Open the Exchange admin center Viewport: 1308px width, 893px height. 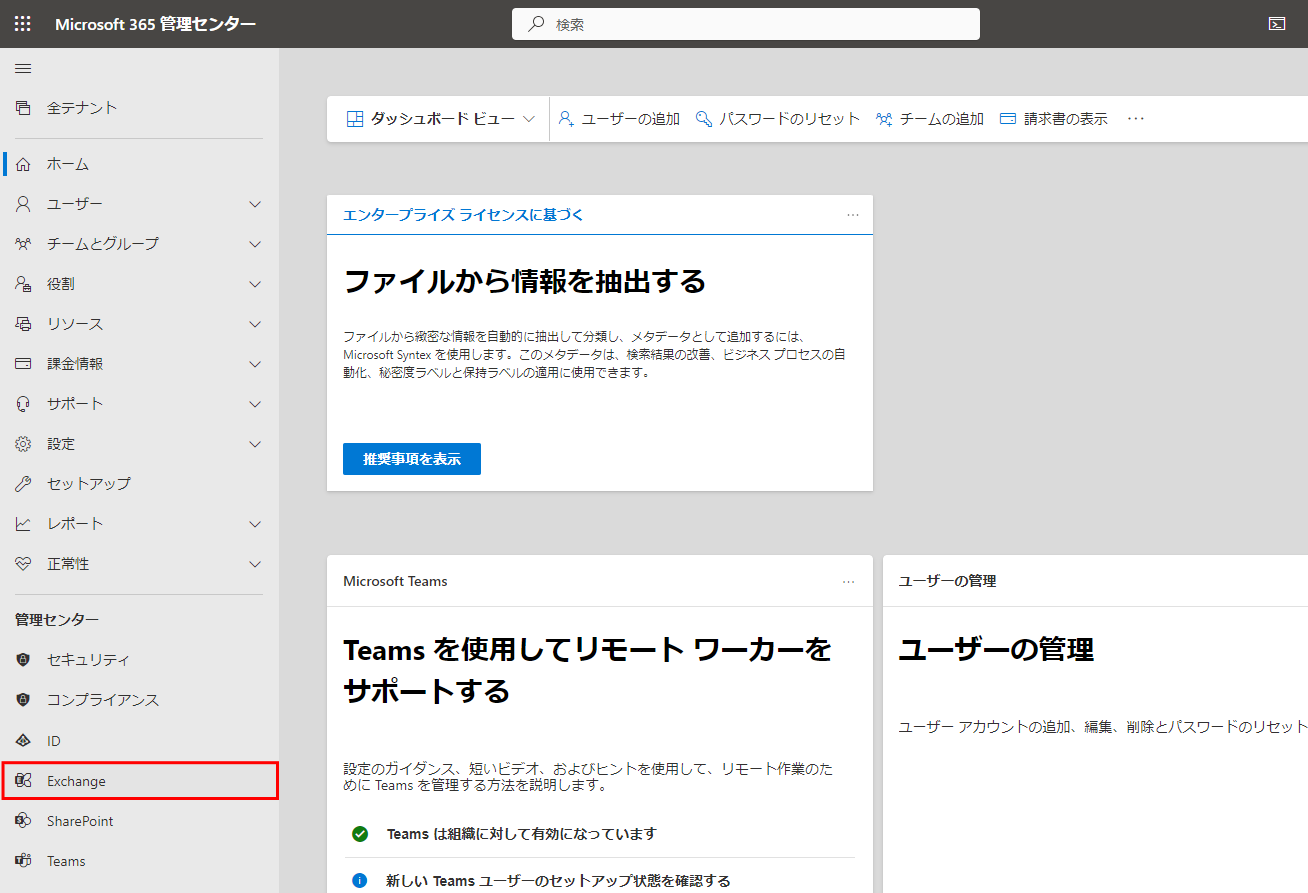click(x=139, y=781)
